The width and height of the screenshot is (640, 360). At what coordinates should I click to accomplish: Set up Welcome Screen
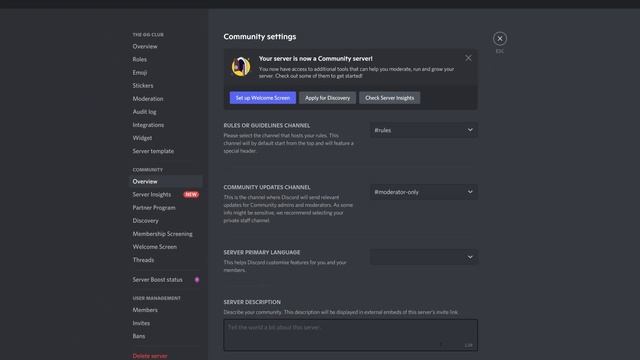point(262,98)
